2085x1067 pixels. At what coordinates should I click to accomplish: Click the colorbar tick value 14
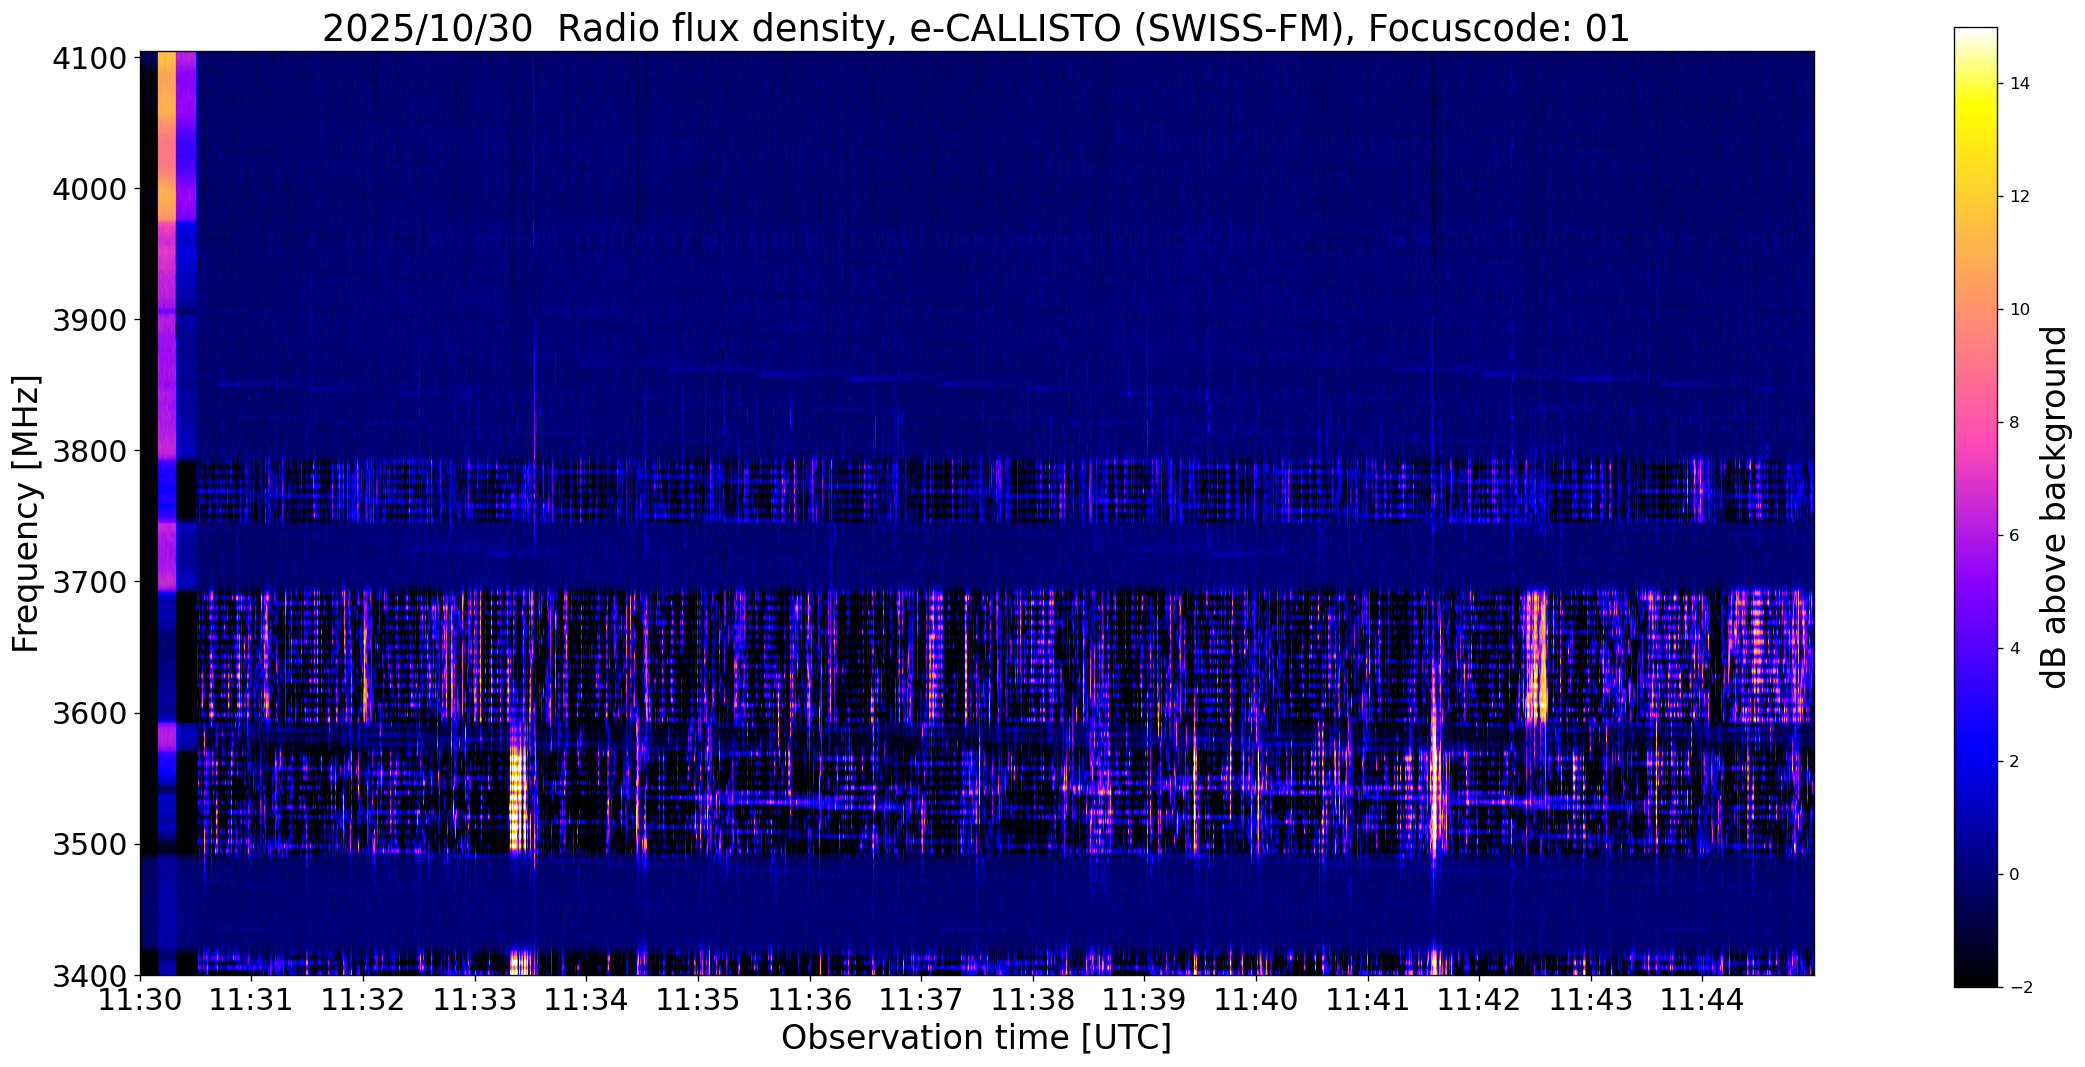tap(2019, 84)
